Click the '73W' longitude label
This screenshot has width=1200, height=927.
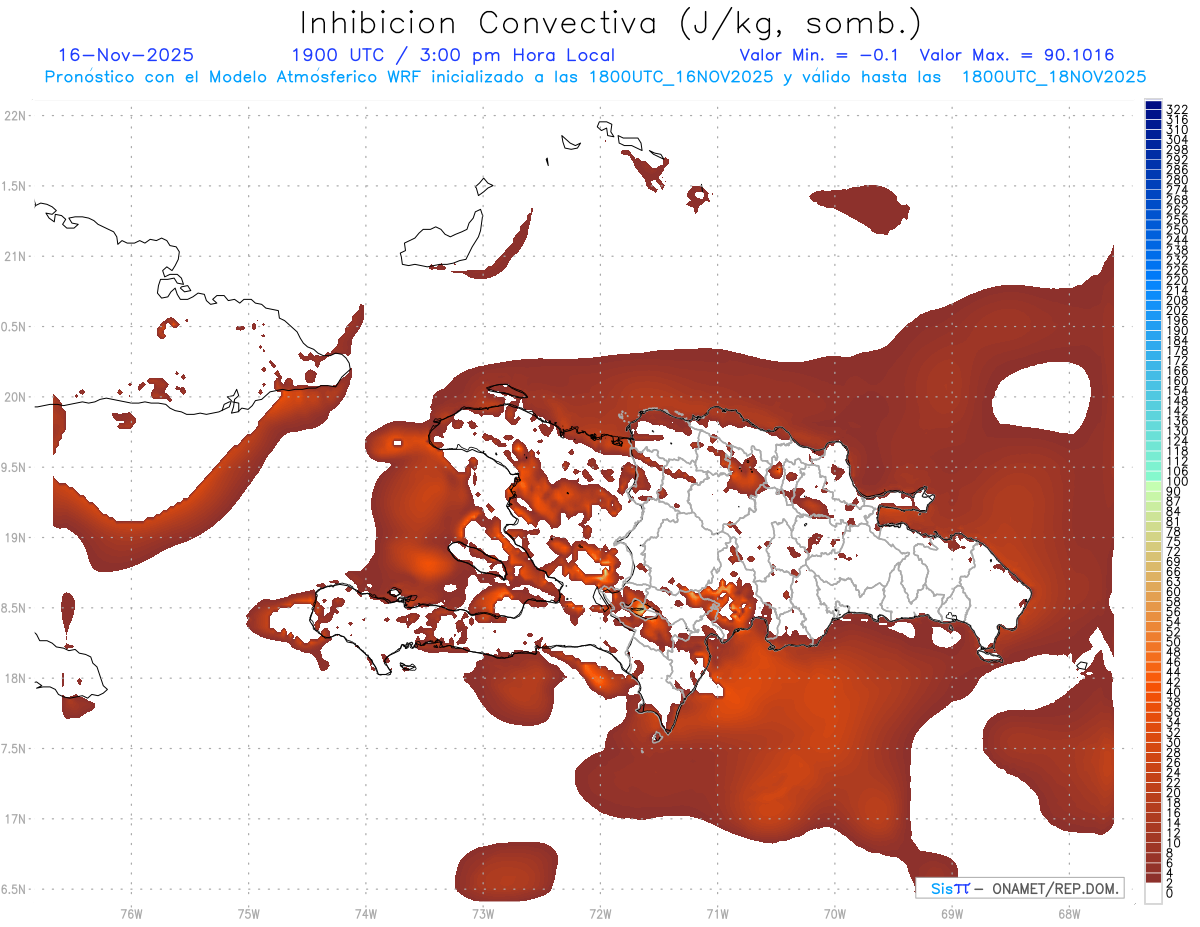coord(483,913)
